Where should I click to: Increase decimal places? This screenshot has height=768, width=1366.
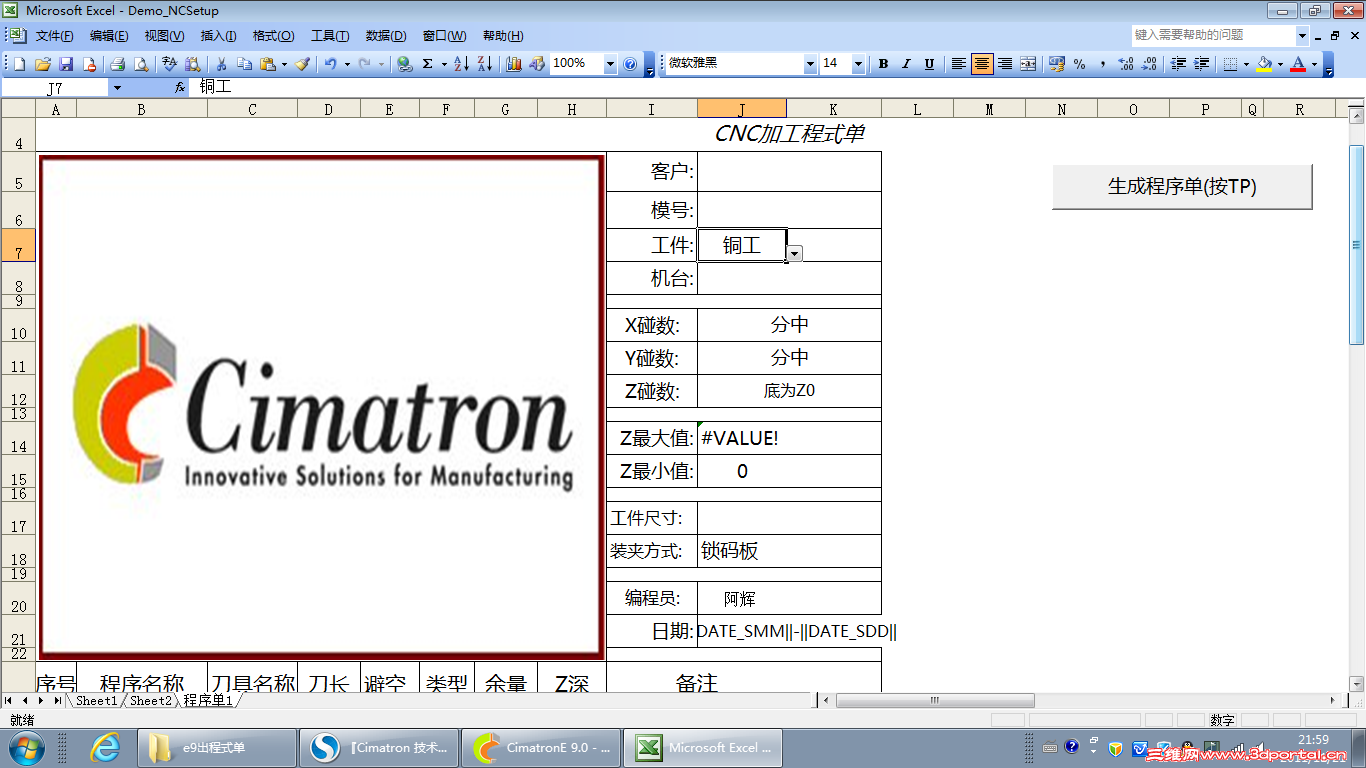[x=1126, y=64]
